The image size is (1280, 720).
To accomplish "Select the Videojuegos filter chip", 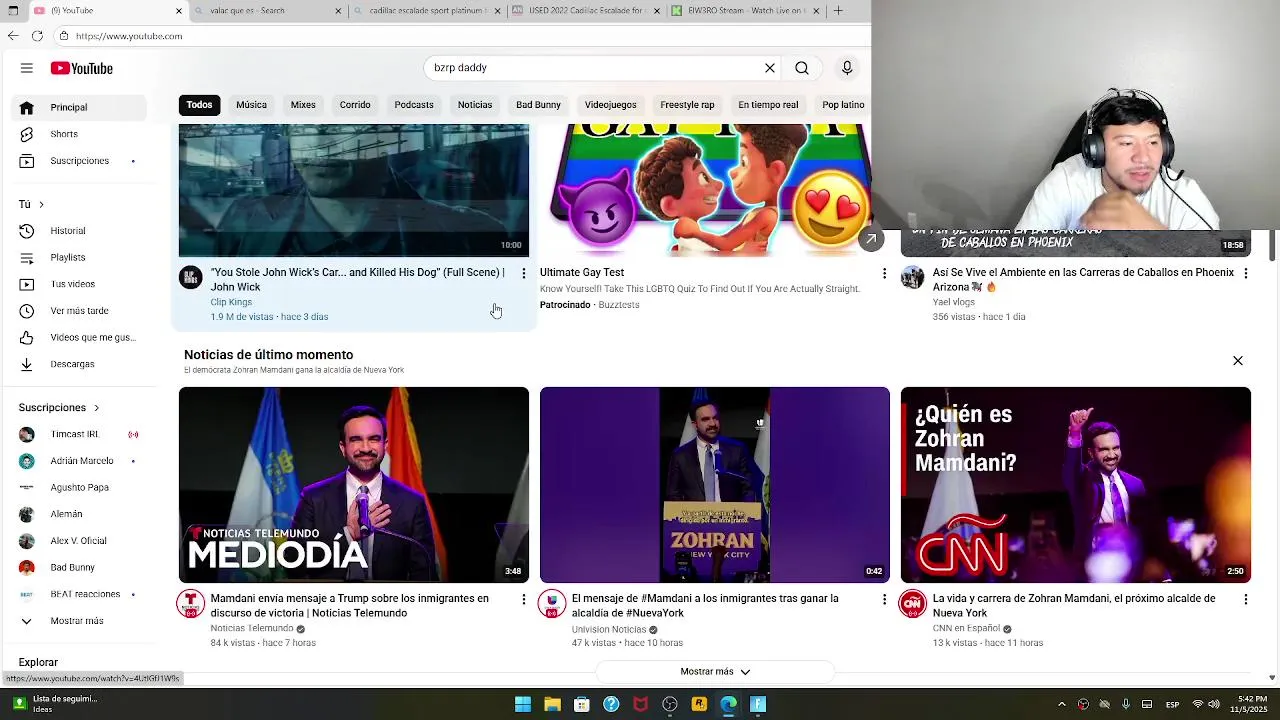I will 611,105.
